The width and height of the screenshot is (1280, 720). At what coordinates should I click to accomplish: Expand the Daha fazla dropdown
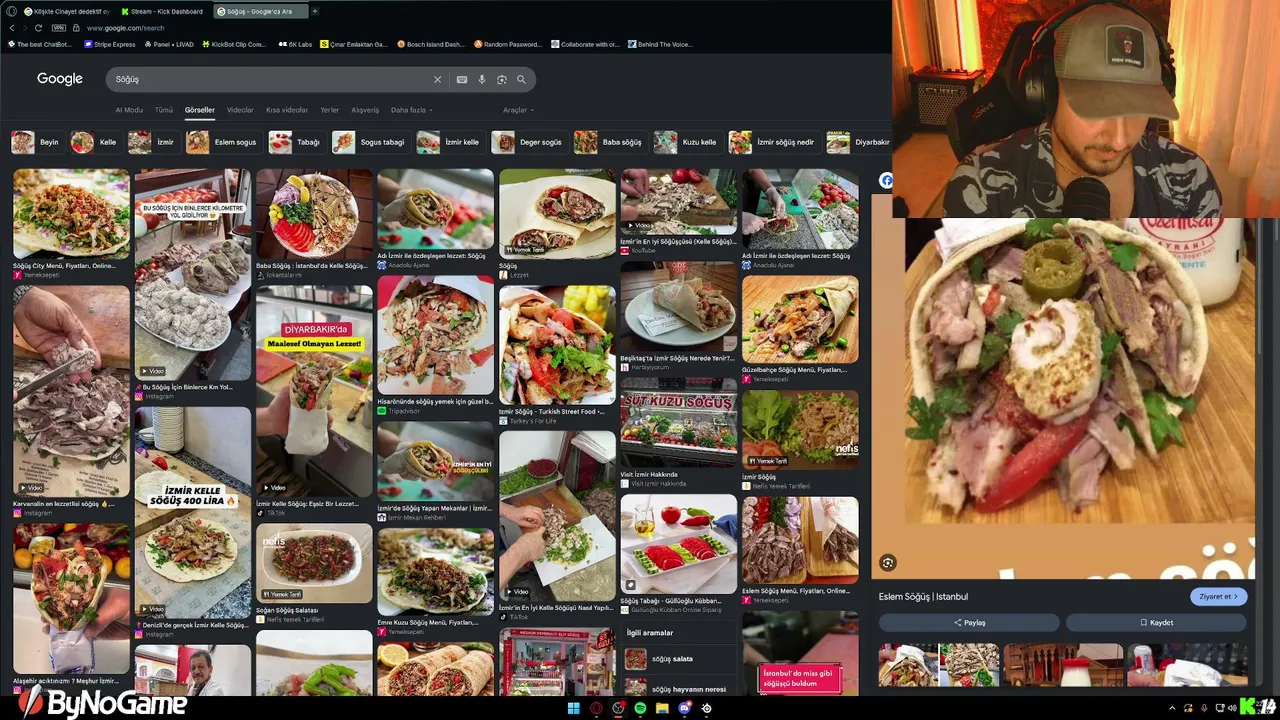tap(412, 110)
